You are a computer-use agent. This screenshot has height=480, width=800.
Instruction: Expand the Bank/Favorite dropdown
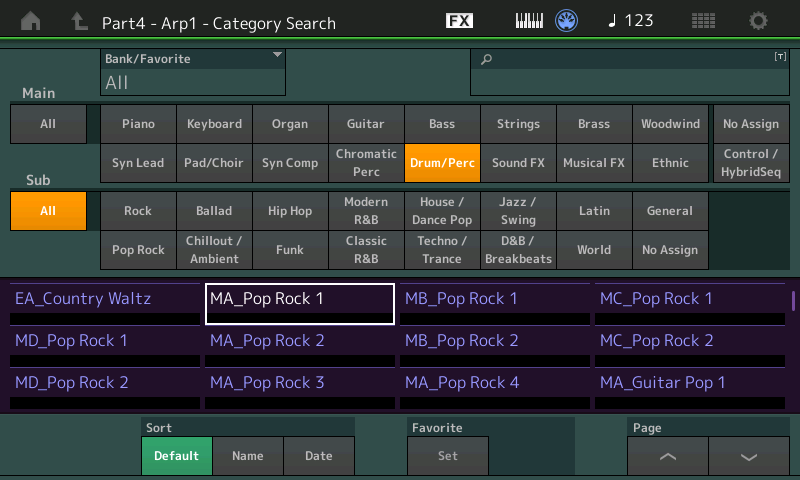tap(193, 73)
